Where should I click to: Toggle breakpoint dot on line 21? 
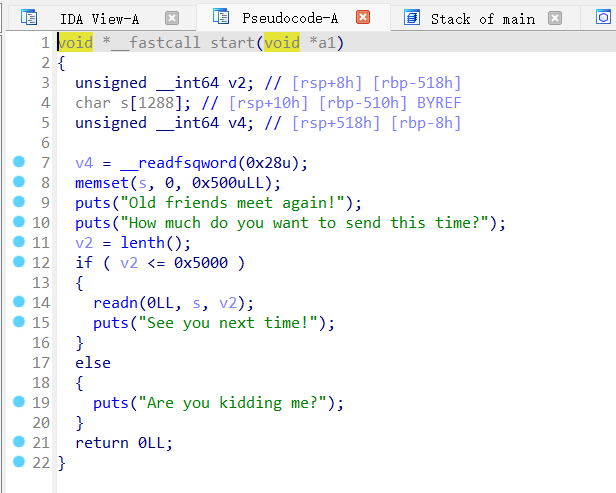(x=18, y=442)
